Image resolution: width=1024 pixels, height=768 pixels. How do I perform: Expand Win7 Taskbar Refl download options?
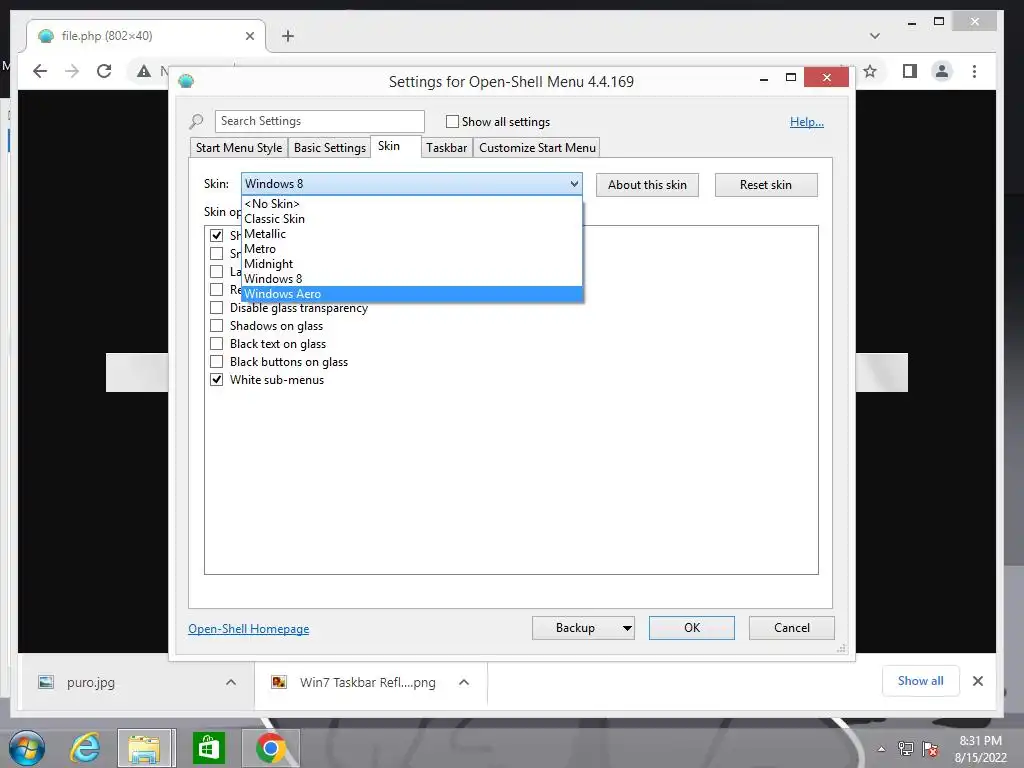464,682
